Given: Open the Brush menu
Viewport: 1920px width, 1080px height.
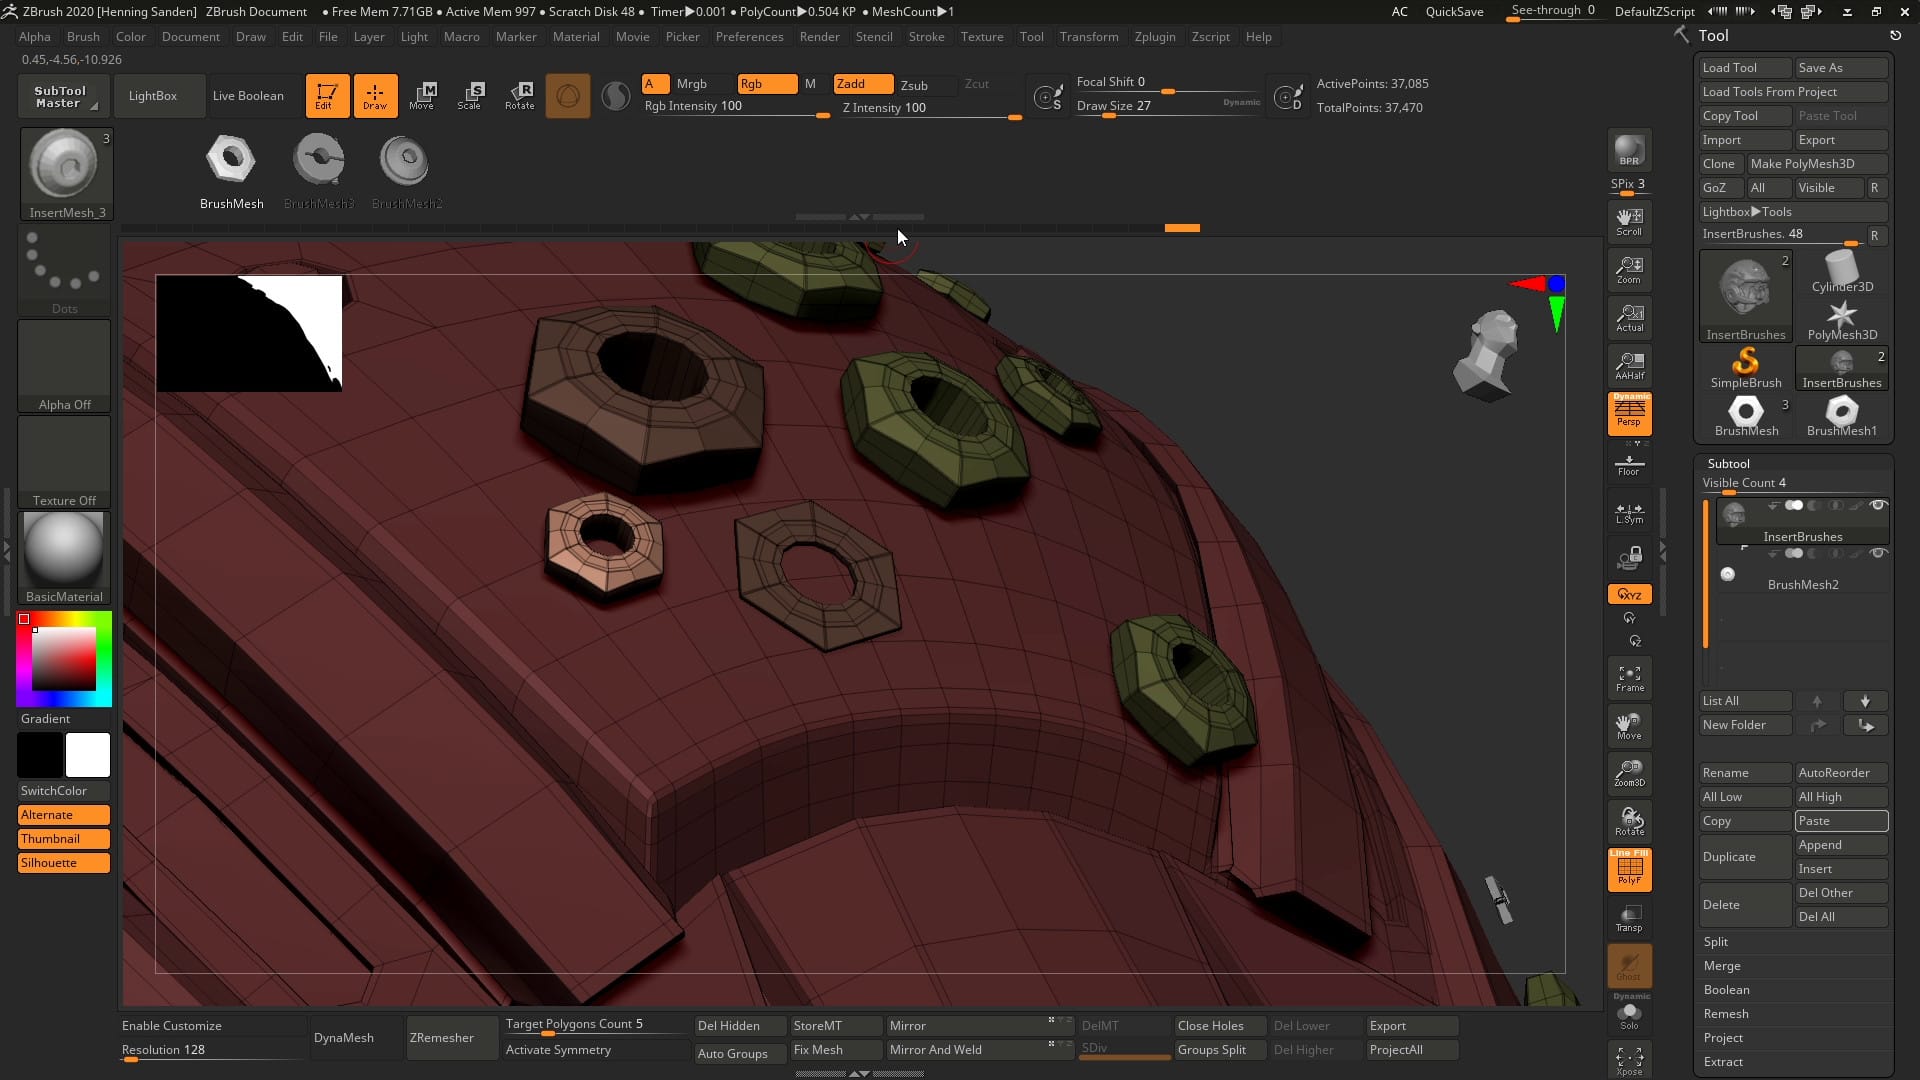Looking at the screenshot, I should click(x=83, y=36).
